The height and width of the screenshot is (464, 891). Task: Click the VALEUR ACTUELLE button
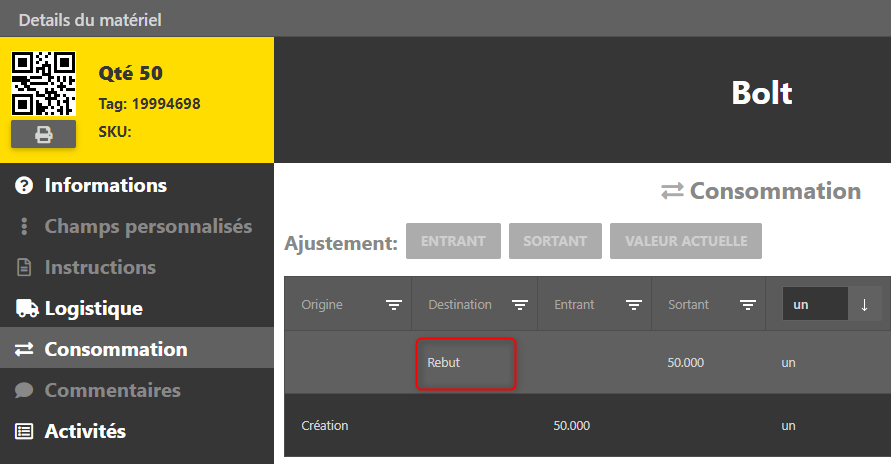686,241
